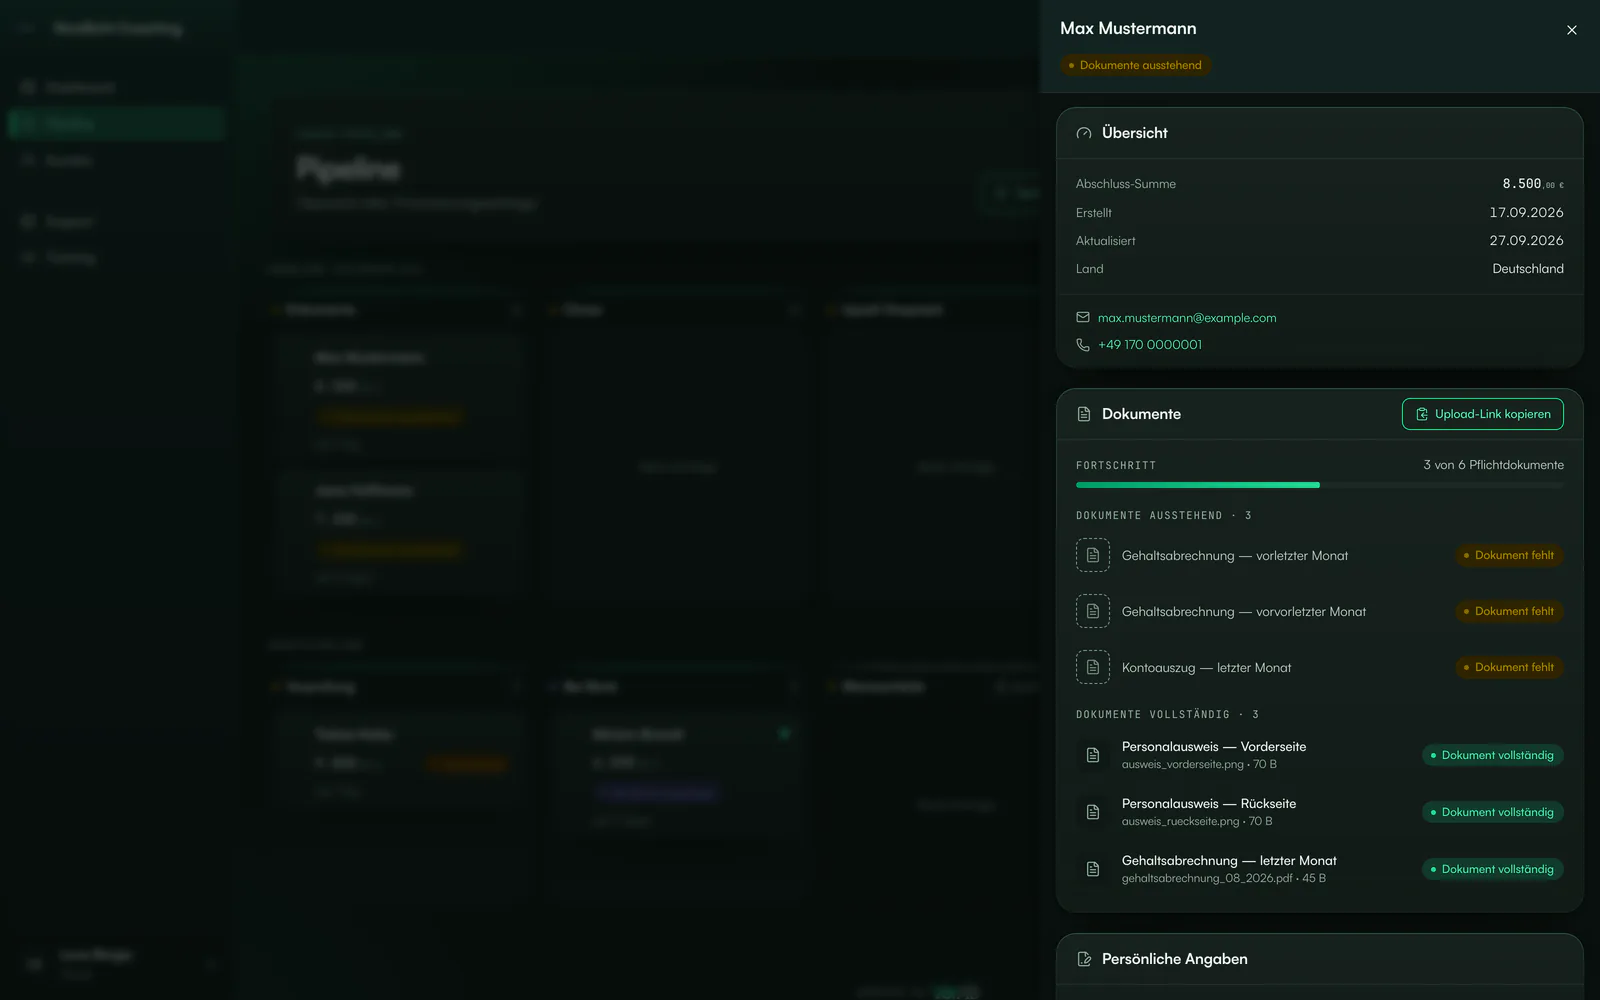Click file icon for Gehaltsabrechnung letzter Monat
Screen dimensions: 1600x1000
tap(1093, 869)
